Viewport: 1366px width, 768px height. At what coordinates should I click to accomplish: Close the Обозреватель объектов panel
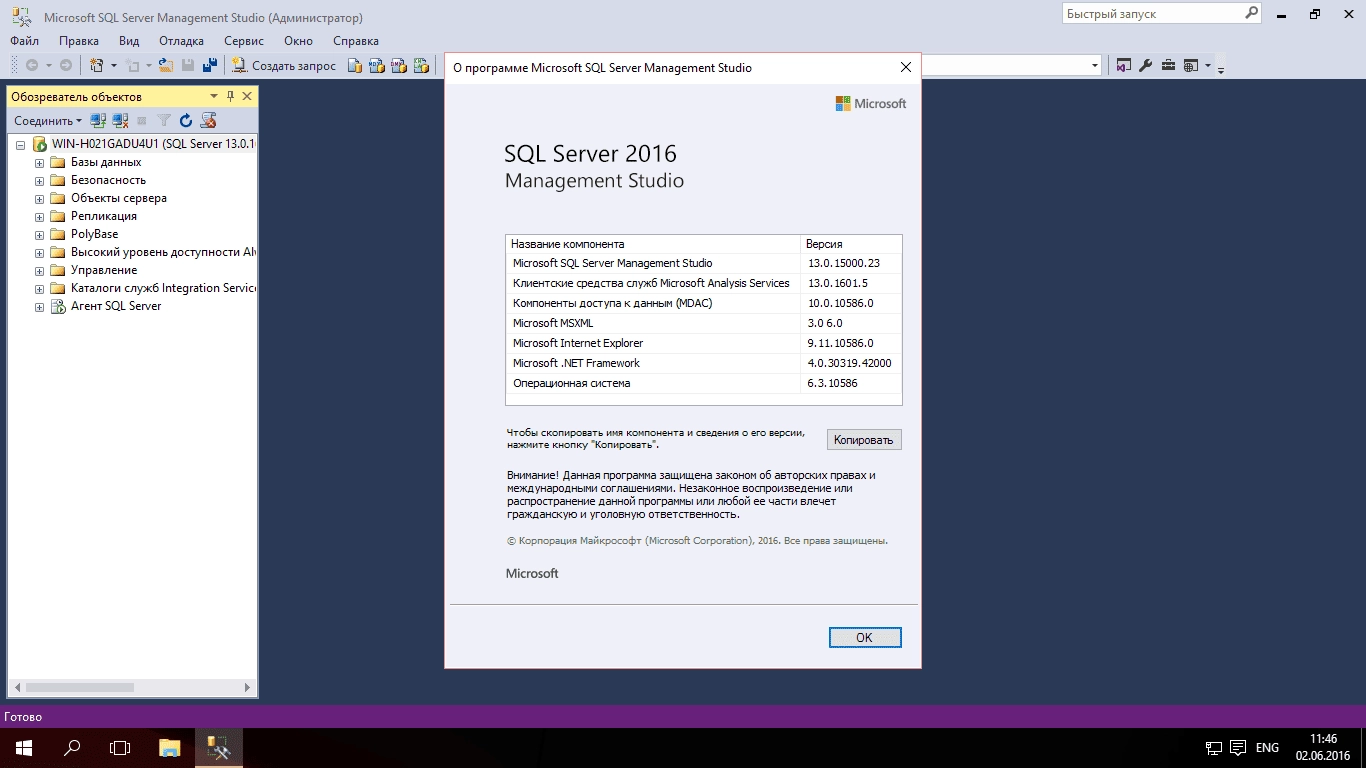point(247,96)
